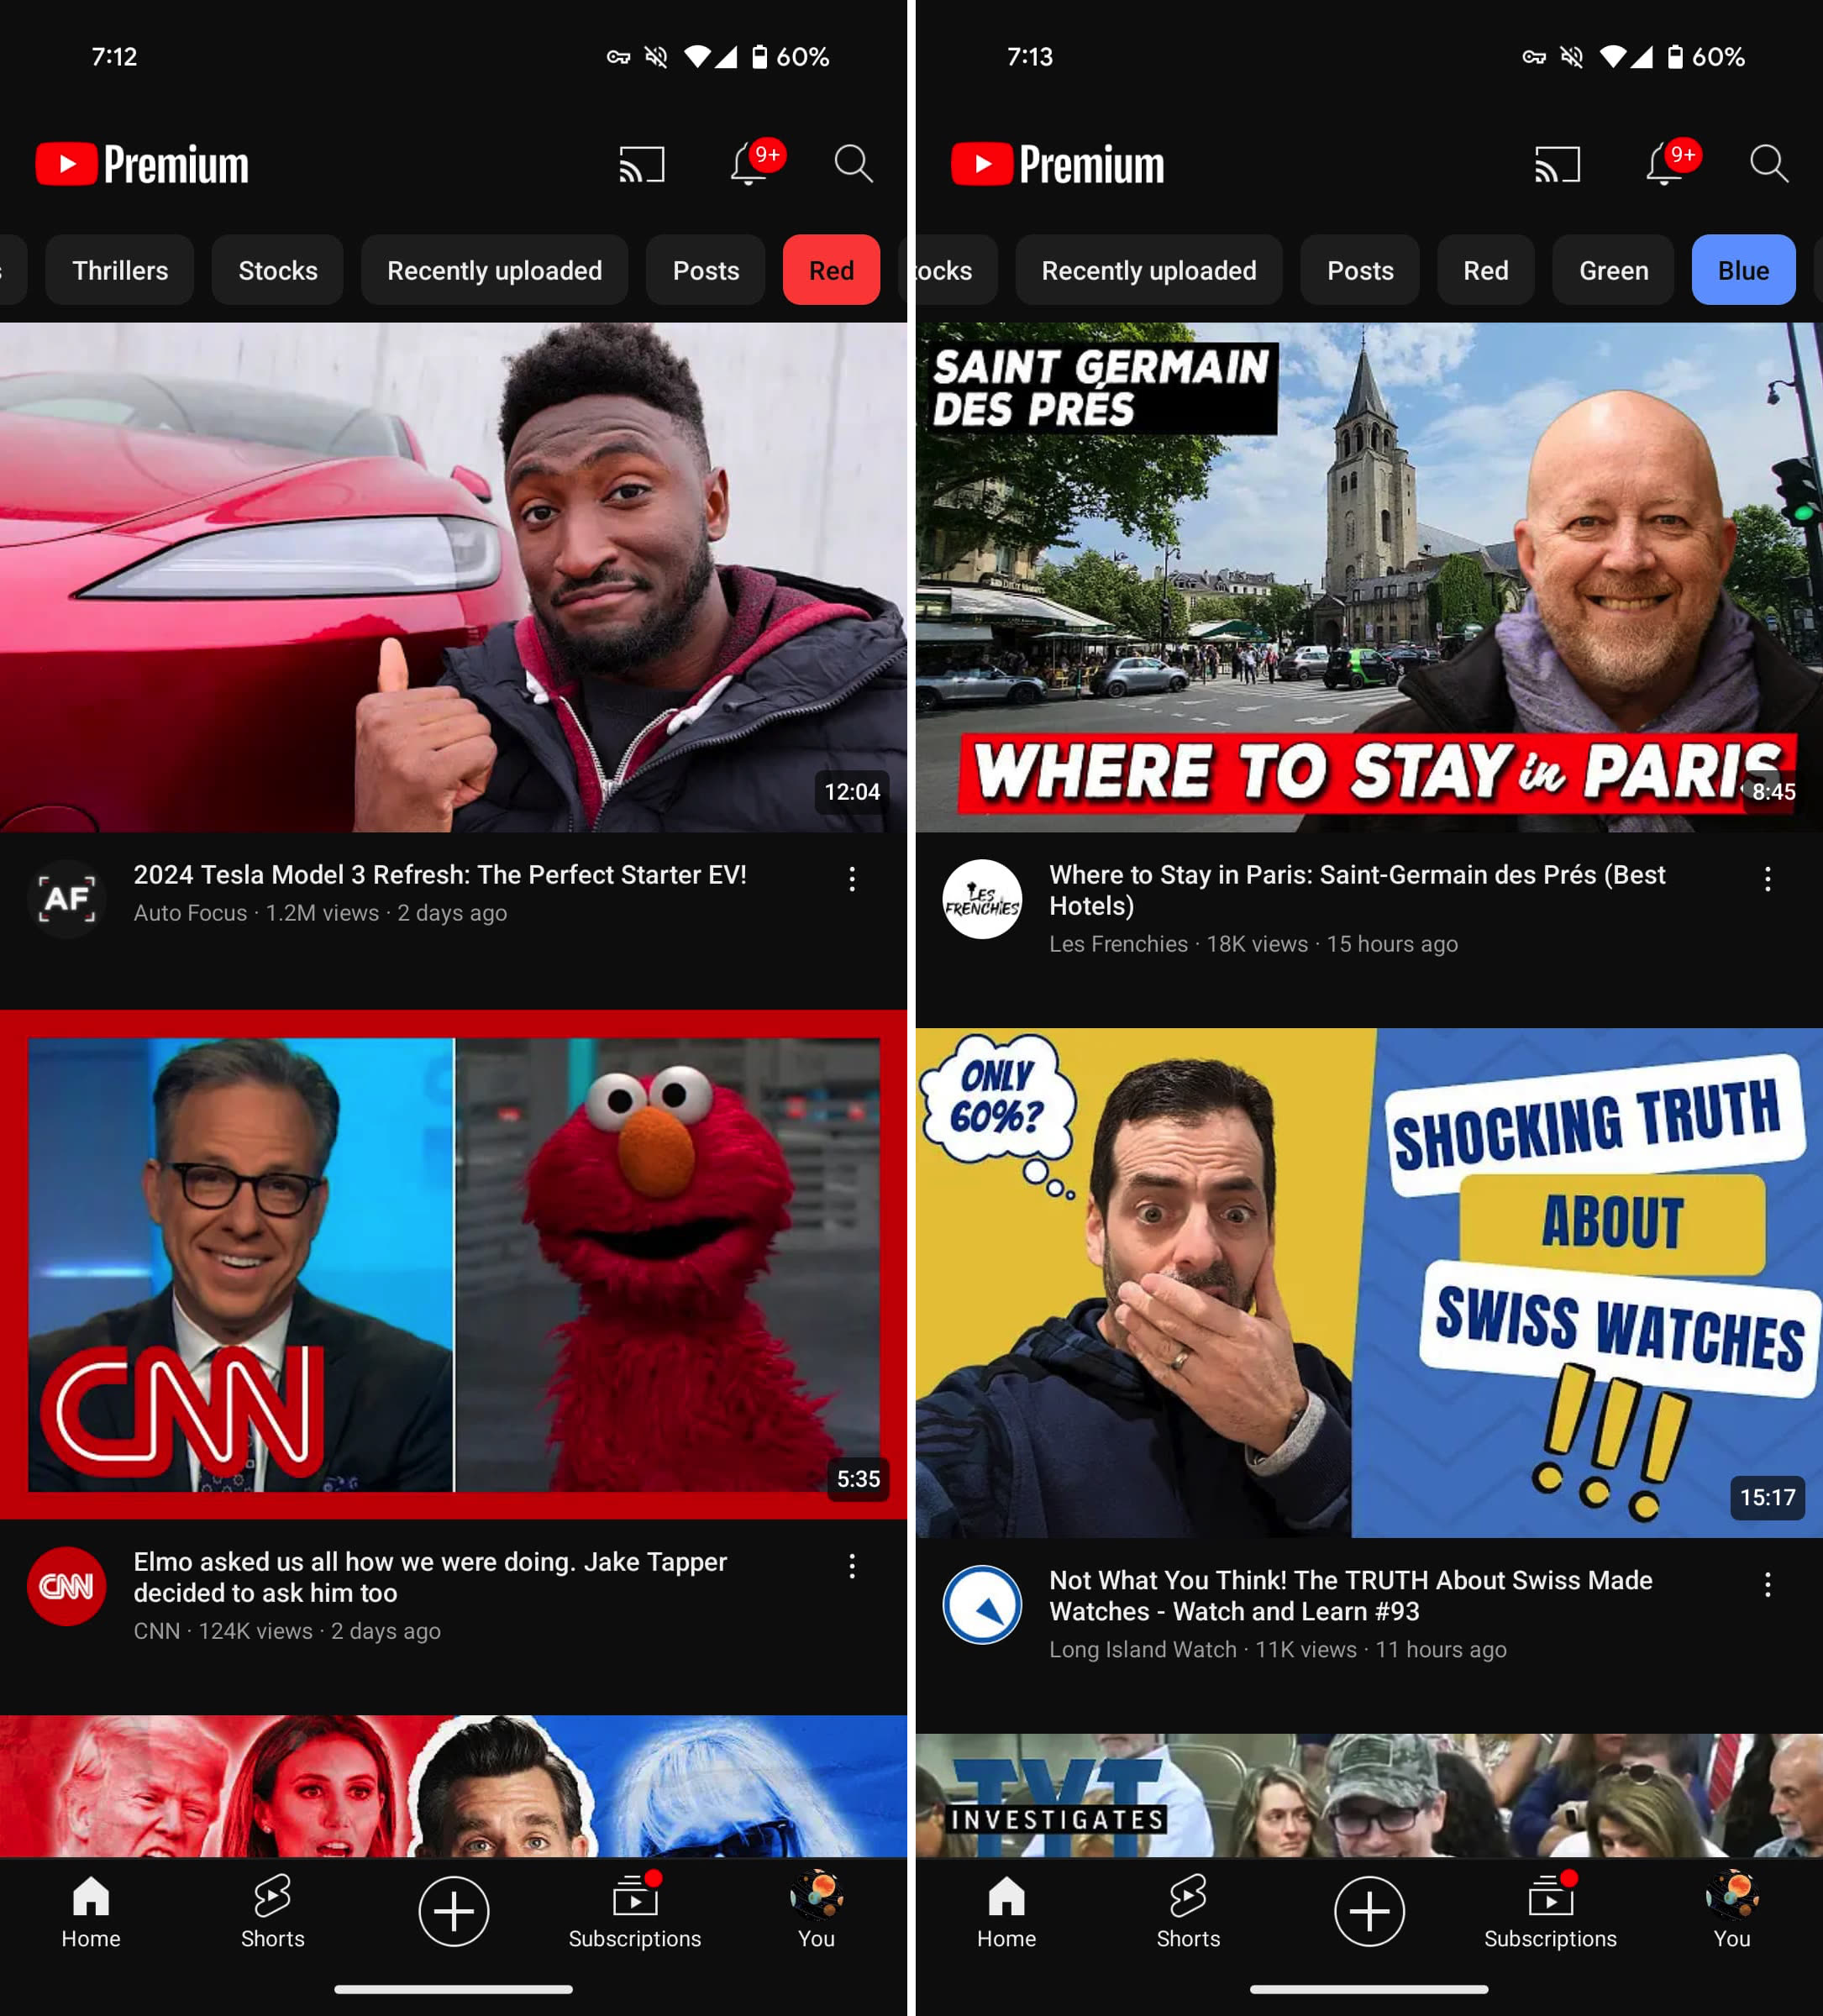Select the Thrillers filter tab
1823x2016 pixels.
coord(119,270)
